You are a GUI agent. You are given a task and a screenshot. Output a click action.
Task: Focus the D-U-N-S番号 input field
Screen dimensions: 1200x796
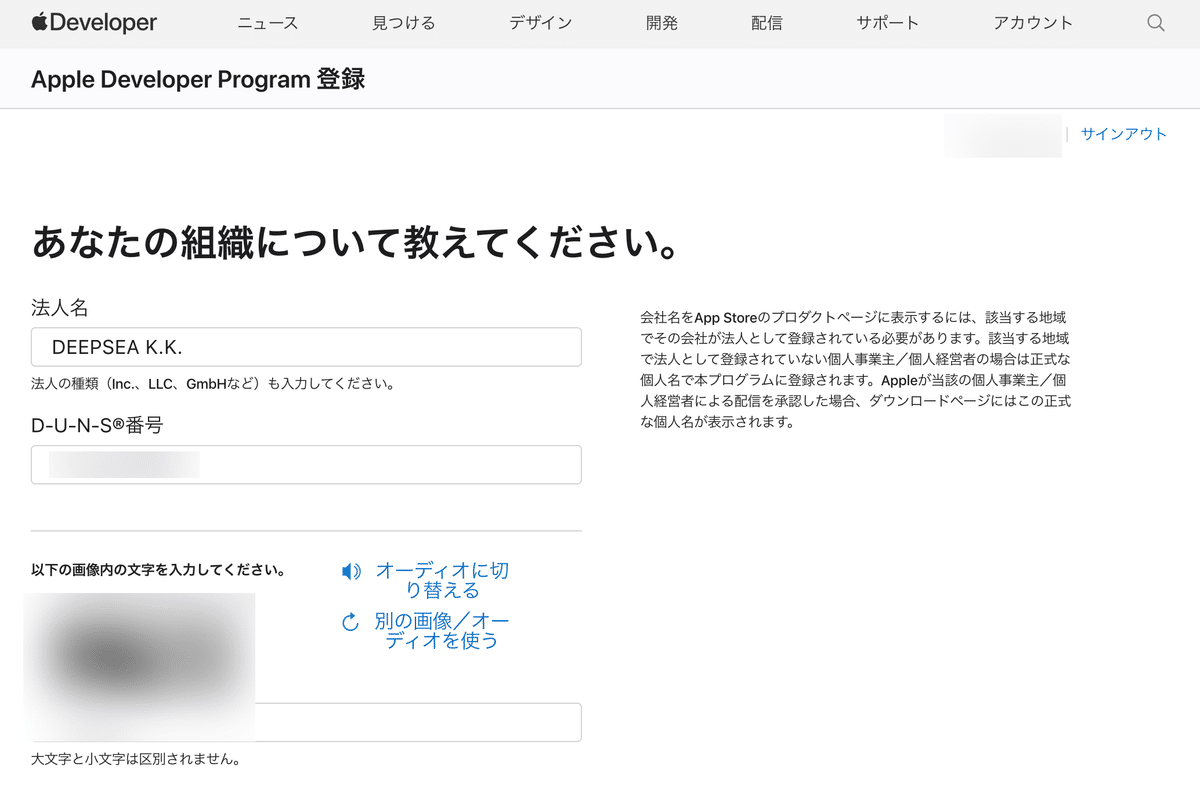(306, 465)
